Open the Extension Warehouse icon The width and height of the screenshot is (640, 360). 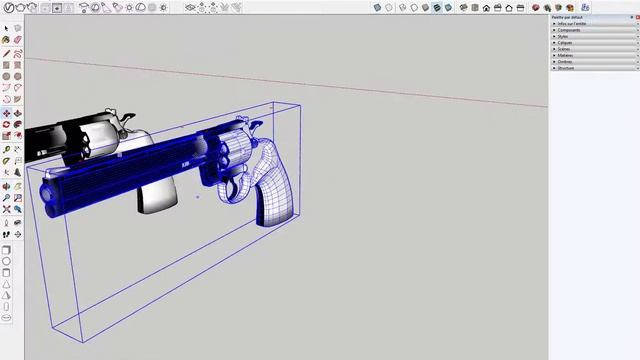[x=570, y=7]
